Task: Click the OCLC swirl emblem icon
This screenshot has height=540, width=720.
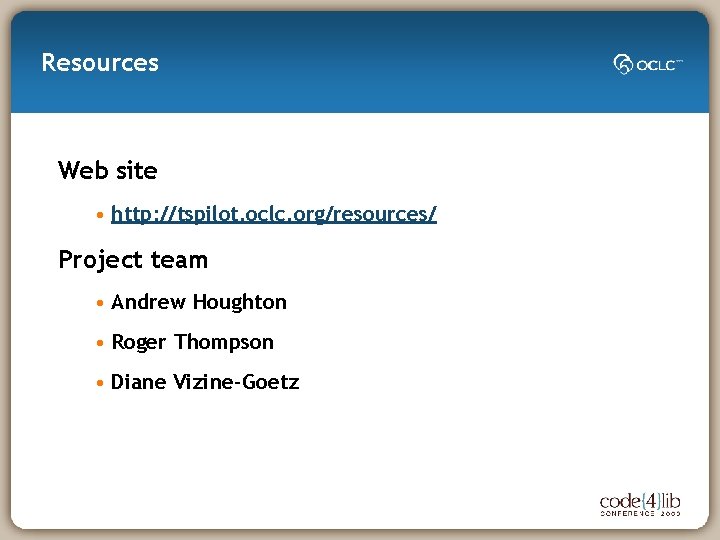Action: [623, 65]
